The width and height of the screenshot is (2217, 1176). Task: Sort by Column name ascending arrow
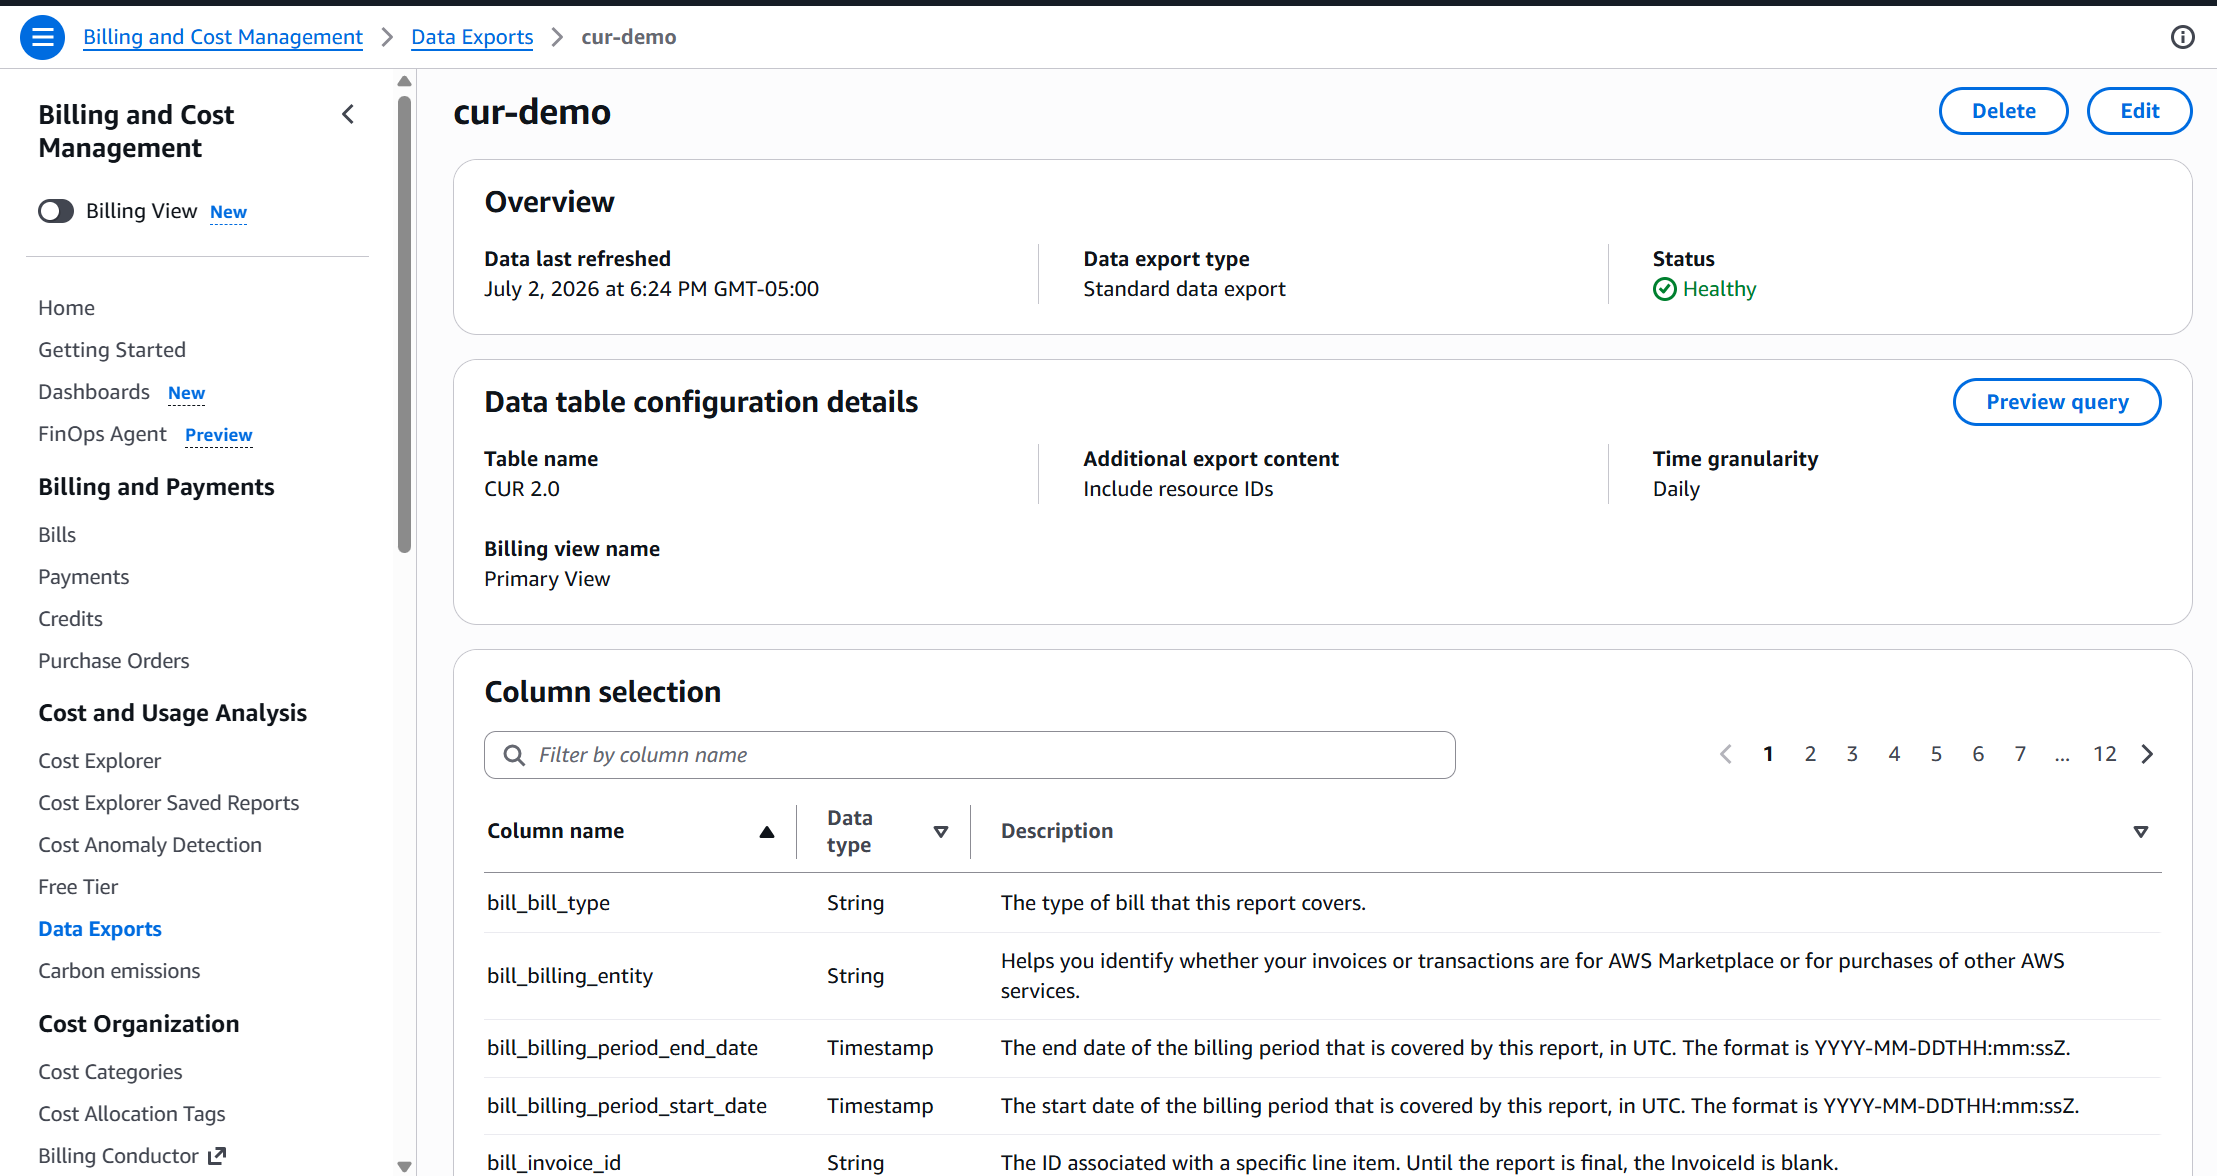pyautogui.click(x=767, y=831)
